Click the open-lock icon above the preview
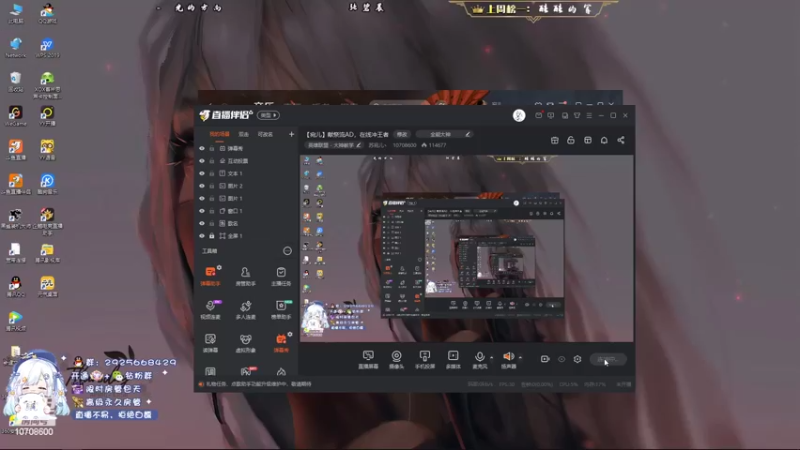 coord(571,140)
